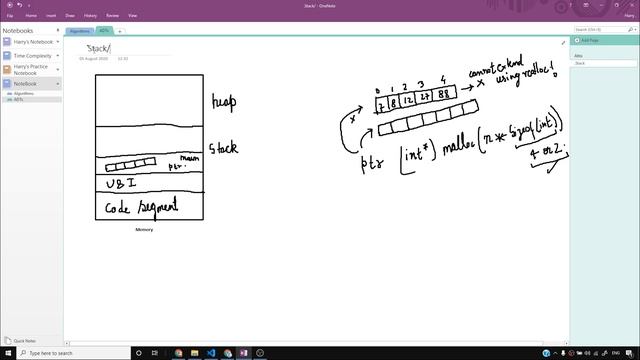Screen dimensions: 640x360
Task: Open Chrome from the taskbar
Action: pos(178,353)
